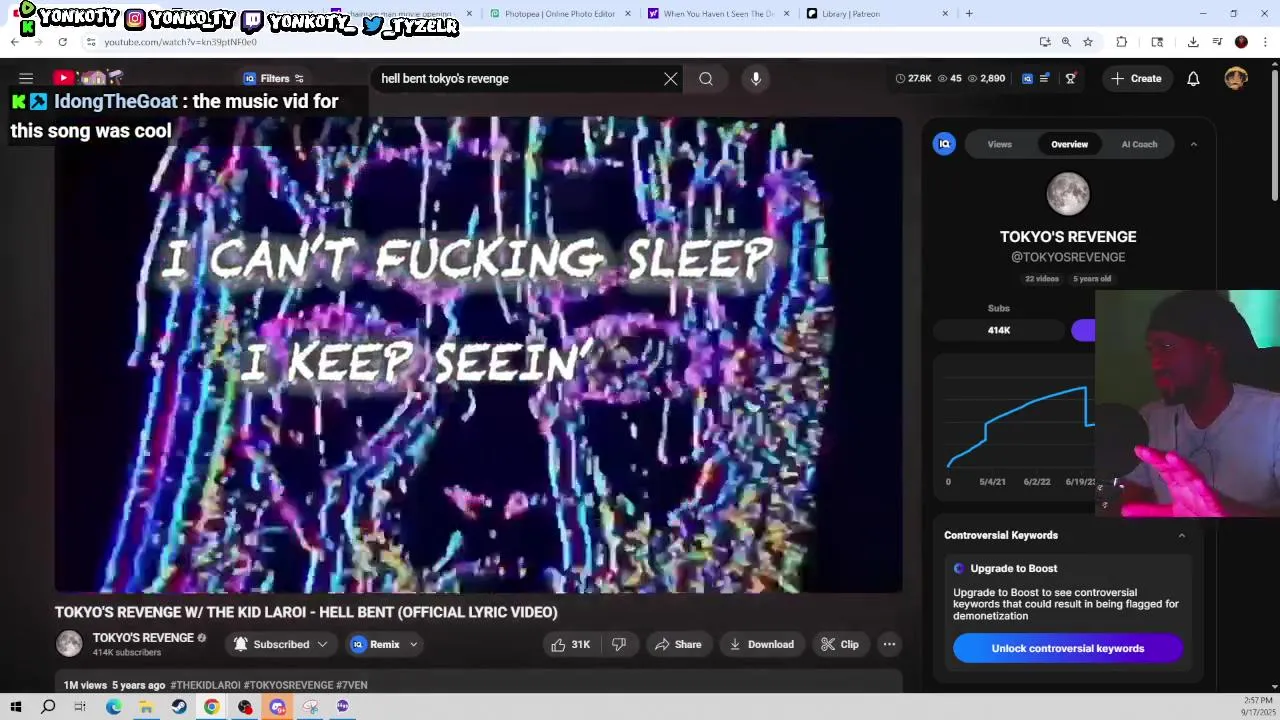The image size is (1280, 720).
Task: Open YouTube notifications bell
Action: pyautogui.click(x=1193, y=78)
